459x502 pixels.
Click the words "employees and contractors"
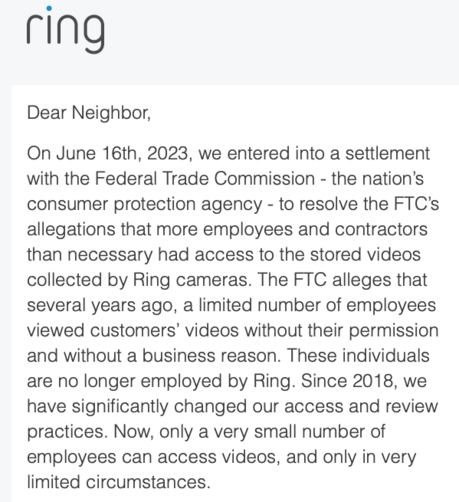(x=315, y=229)
